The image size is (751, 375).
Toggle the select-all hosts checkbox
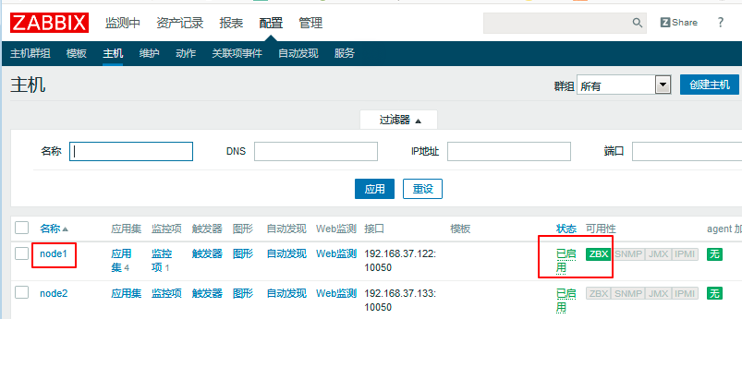(22, 228)
